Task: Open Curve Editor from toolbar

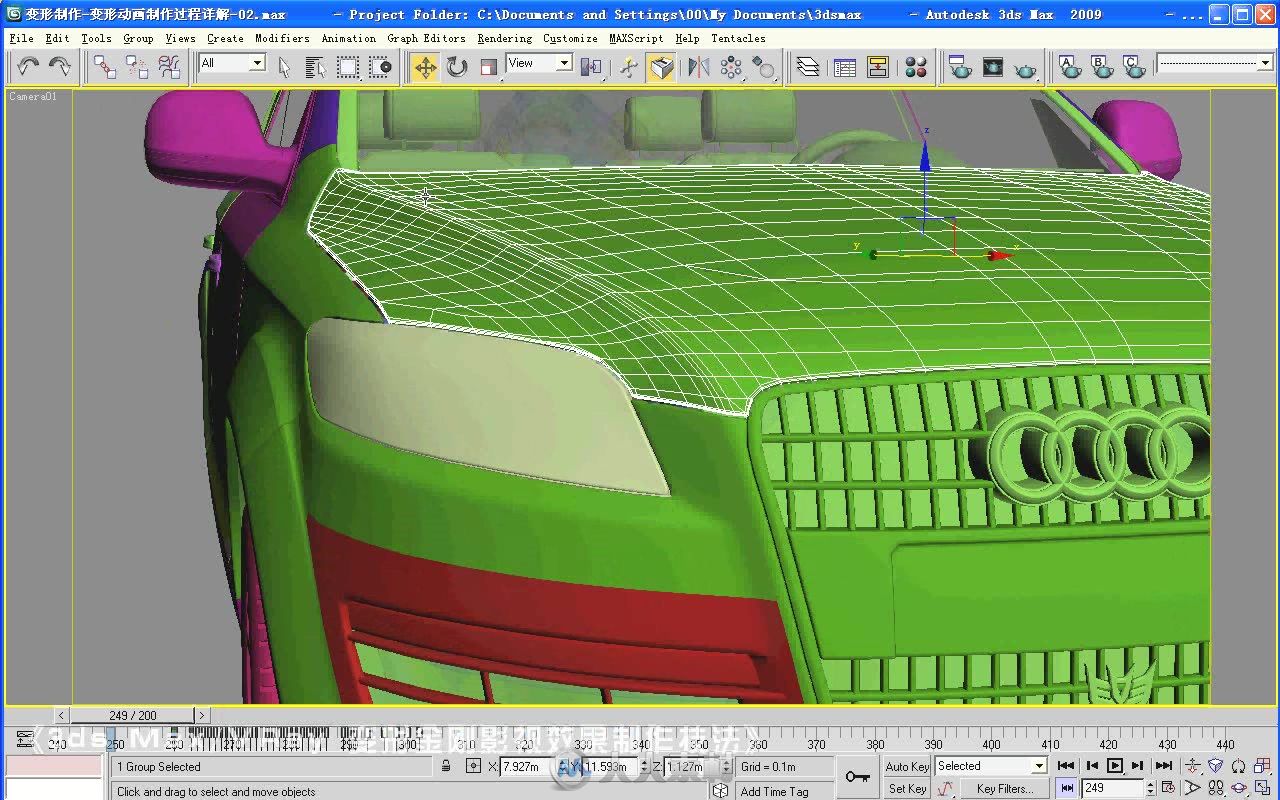Action: pyautogui.click(x=845, y=67)
